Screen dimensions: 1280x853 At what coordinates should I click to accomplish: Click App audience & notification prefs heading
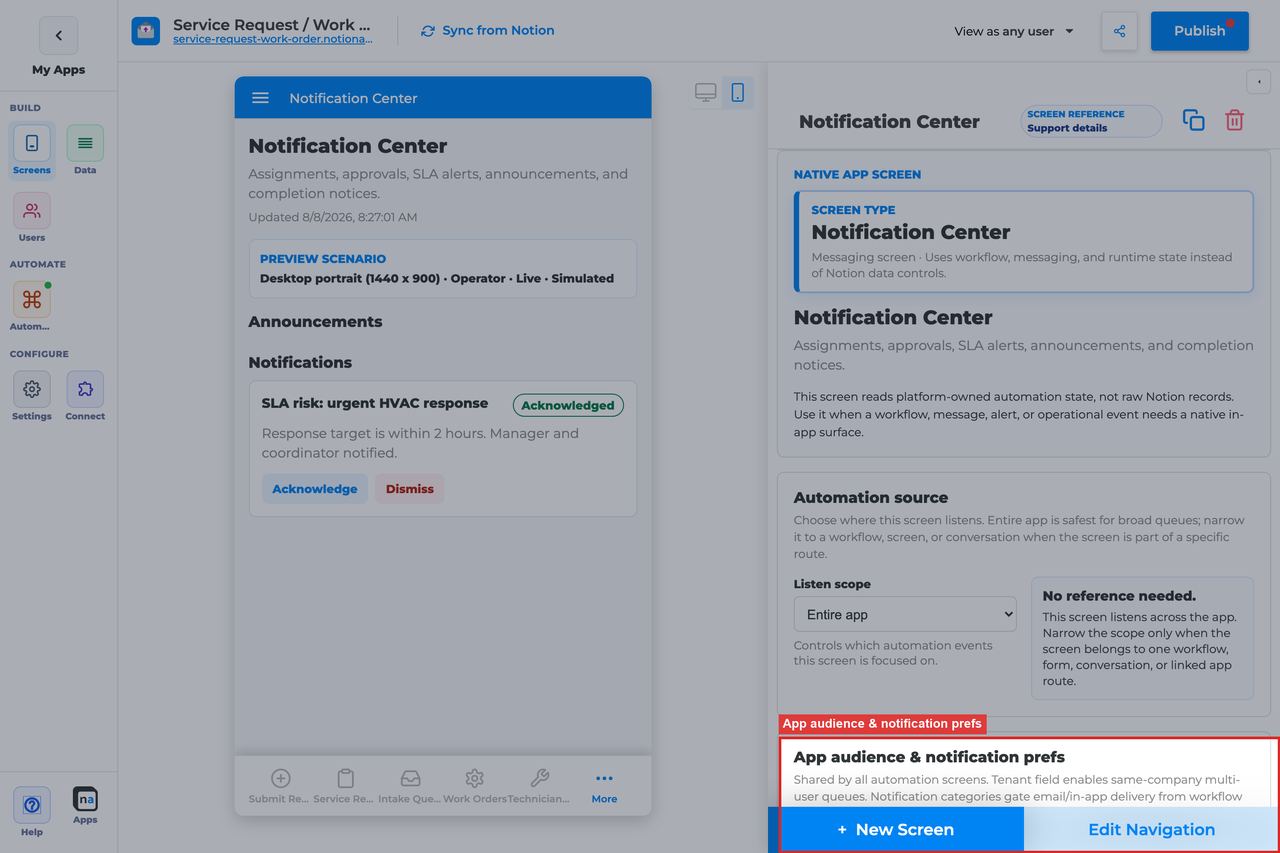[x=929, y=757]
